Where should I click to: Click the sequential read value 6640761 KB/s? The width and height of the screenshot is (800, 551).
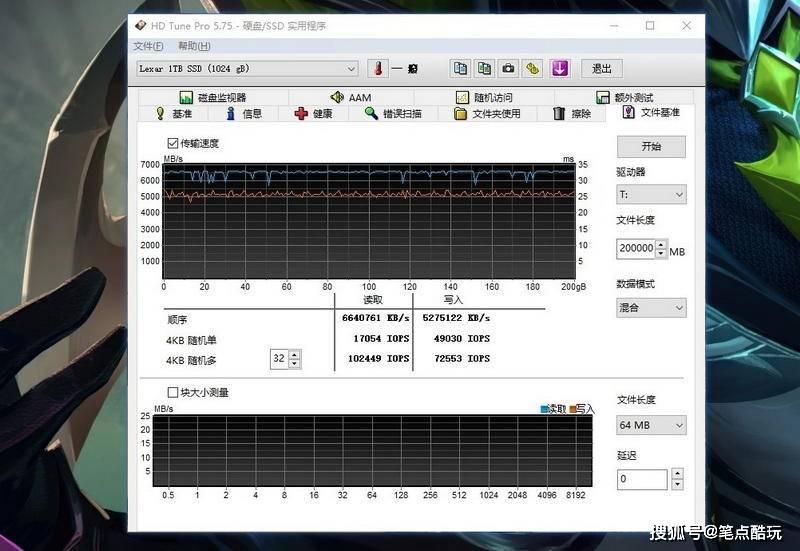coord(376,318)
